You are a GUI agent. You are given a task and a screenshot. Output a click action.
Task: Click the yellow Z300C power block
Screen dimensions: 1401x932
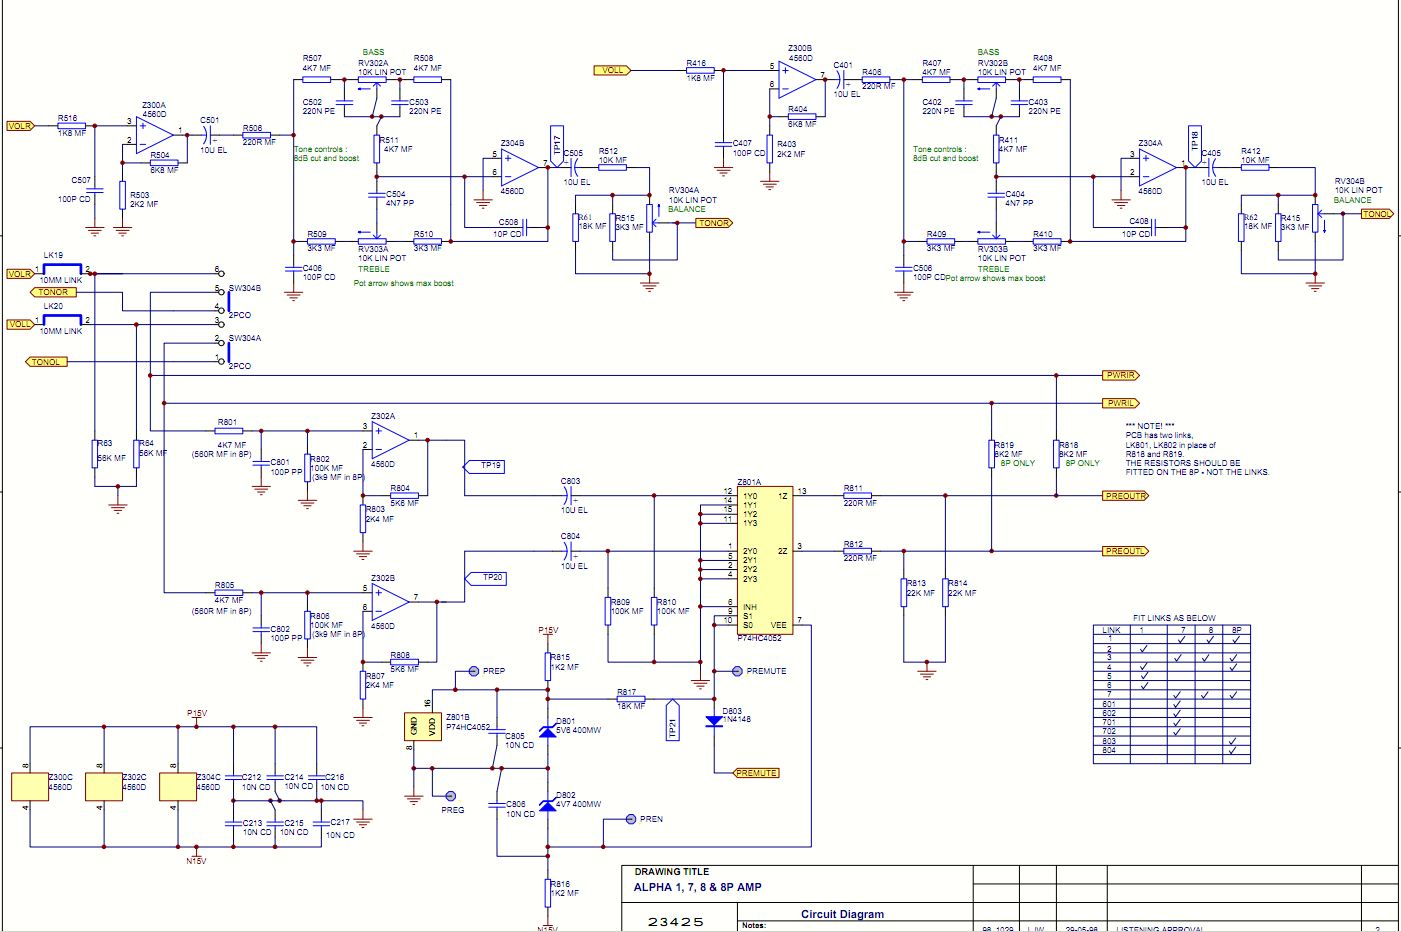coord(29,786)
